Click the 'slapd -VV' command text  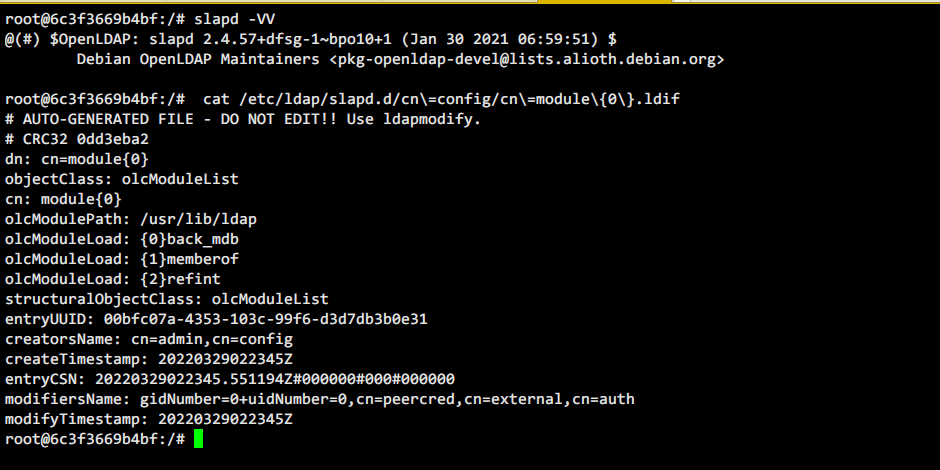click(234, 19)
